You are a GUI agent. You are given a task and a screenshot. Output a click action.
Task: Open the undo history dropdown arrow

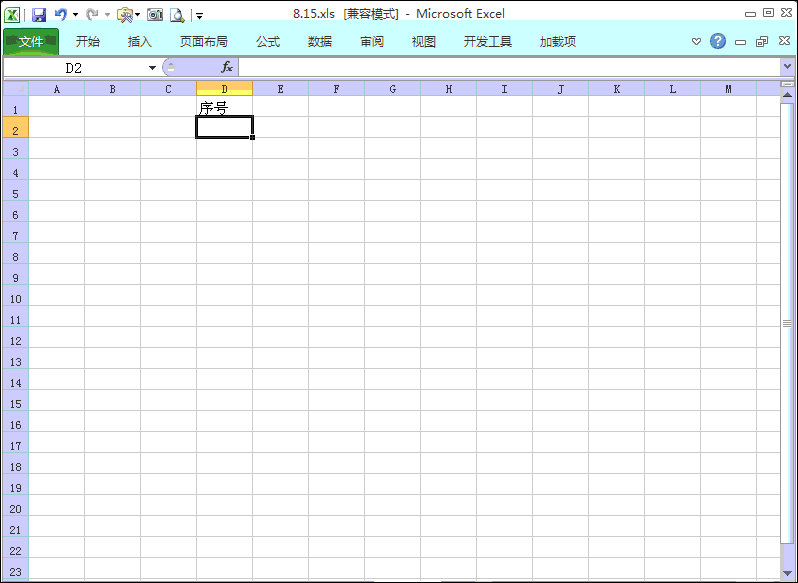tap(75, 15)
